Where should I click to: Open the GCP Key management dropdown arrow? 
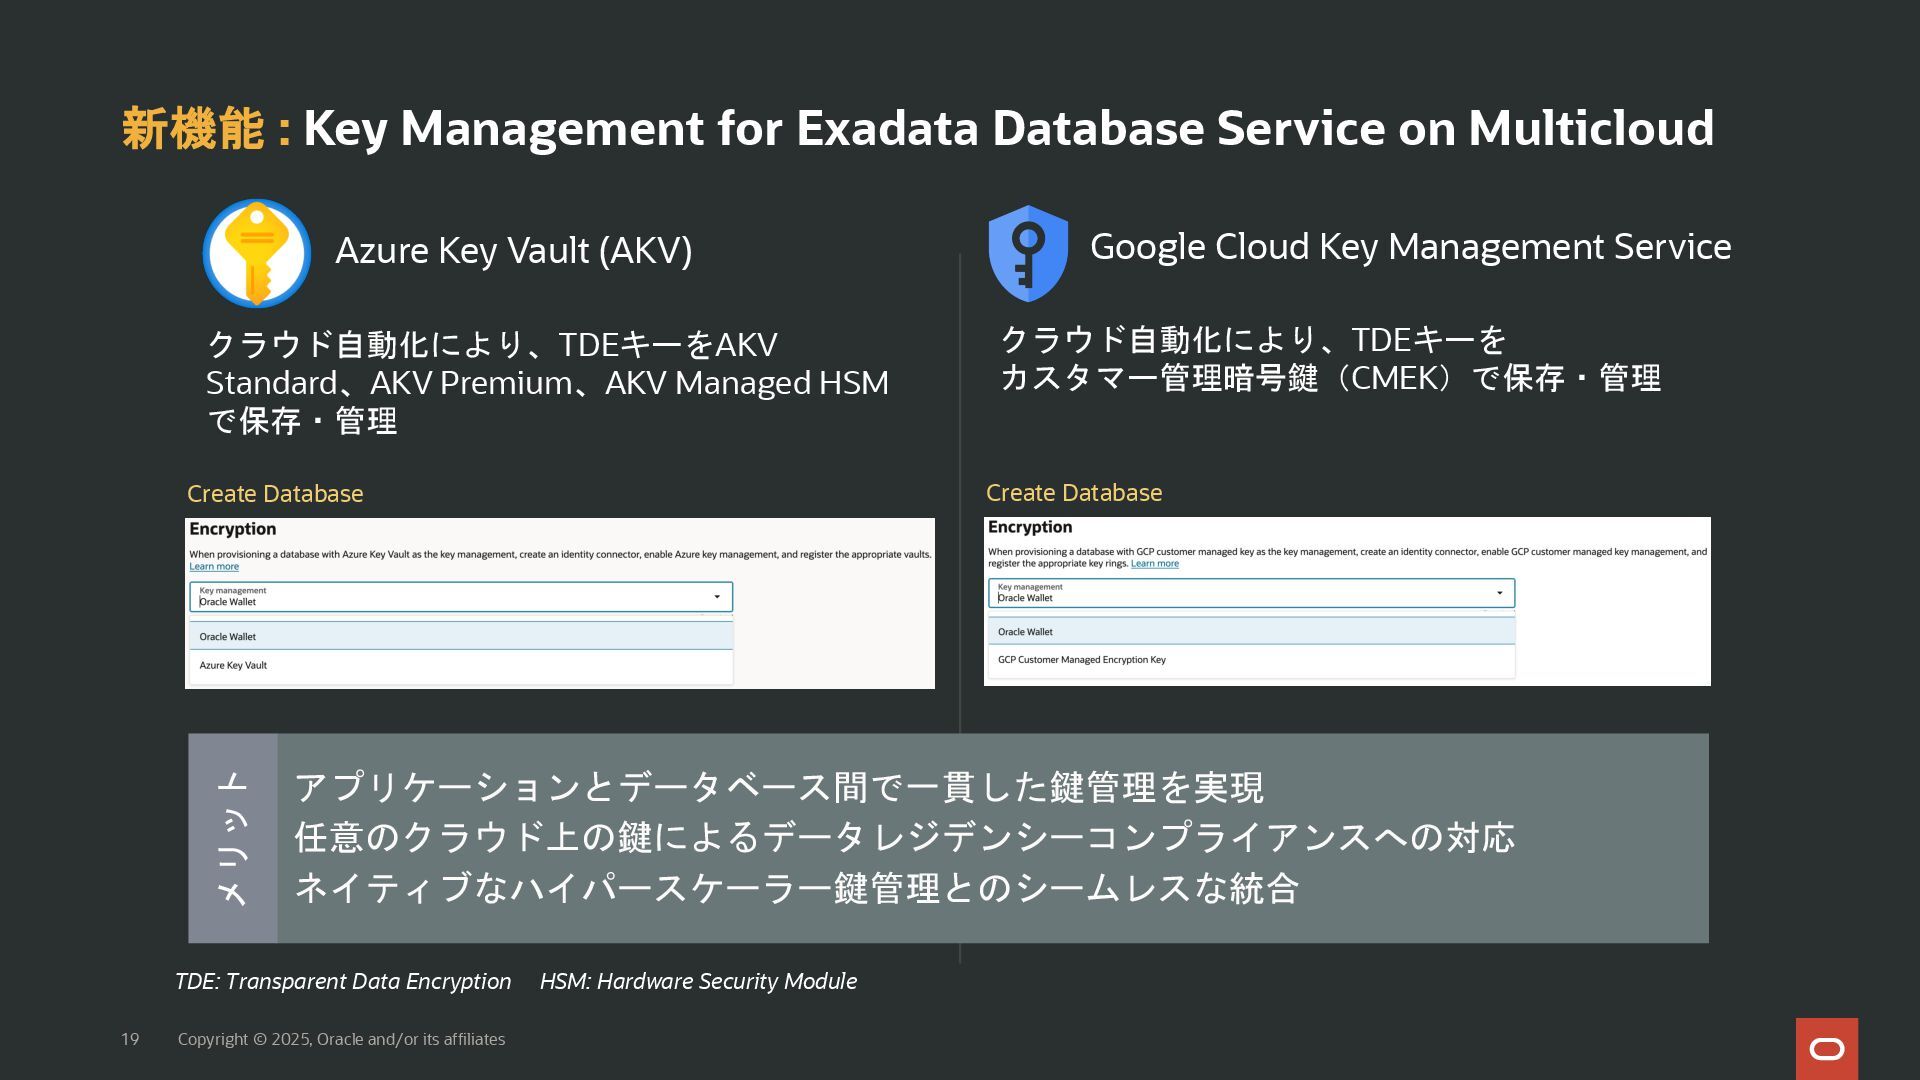click(x=1499, y=593)
